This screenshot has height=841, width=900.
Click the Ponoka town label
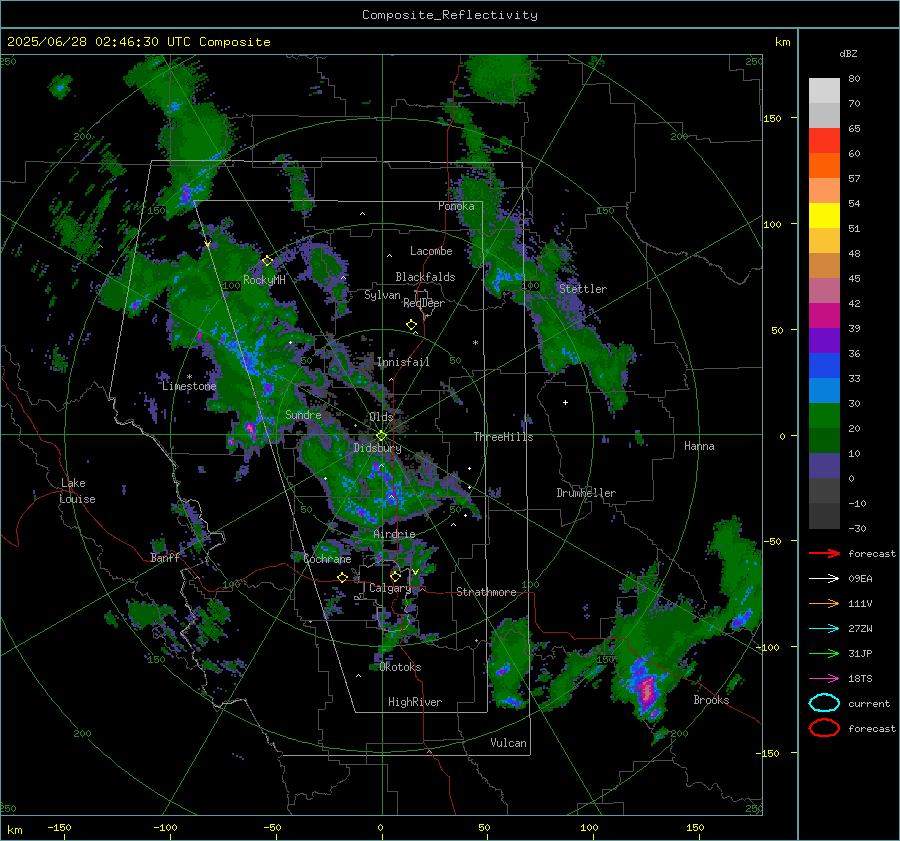456,206
